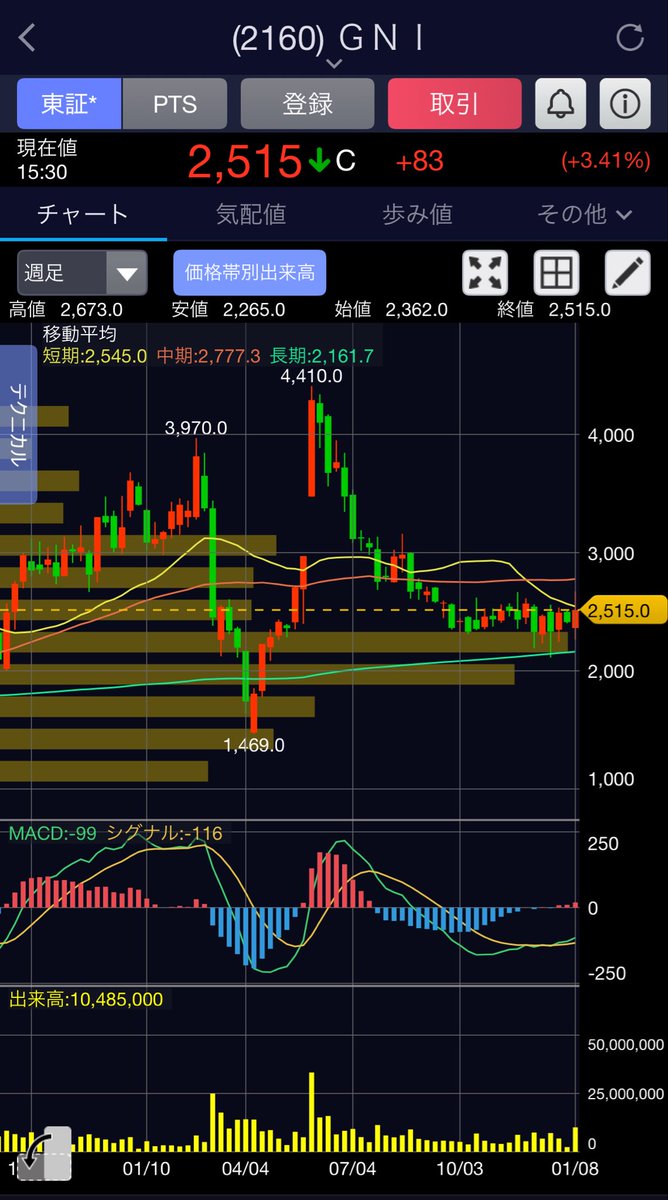Open the stock information icon
This screenshot has width=668, height=1200.
pos(625,103)
